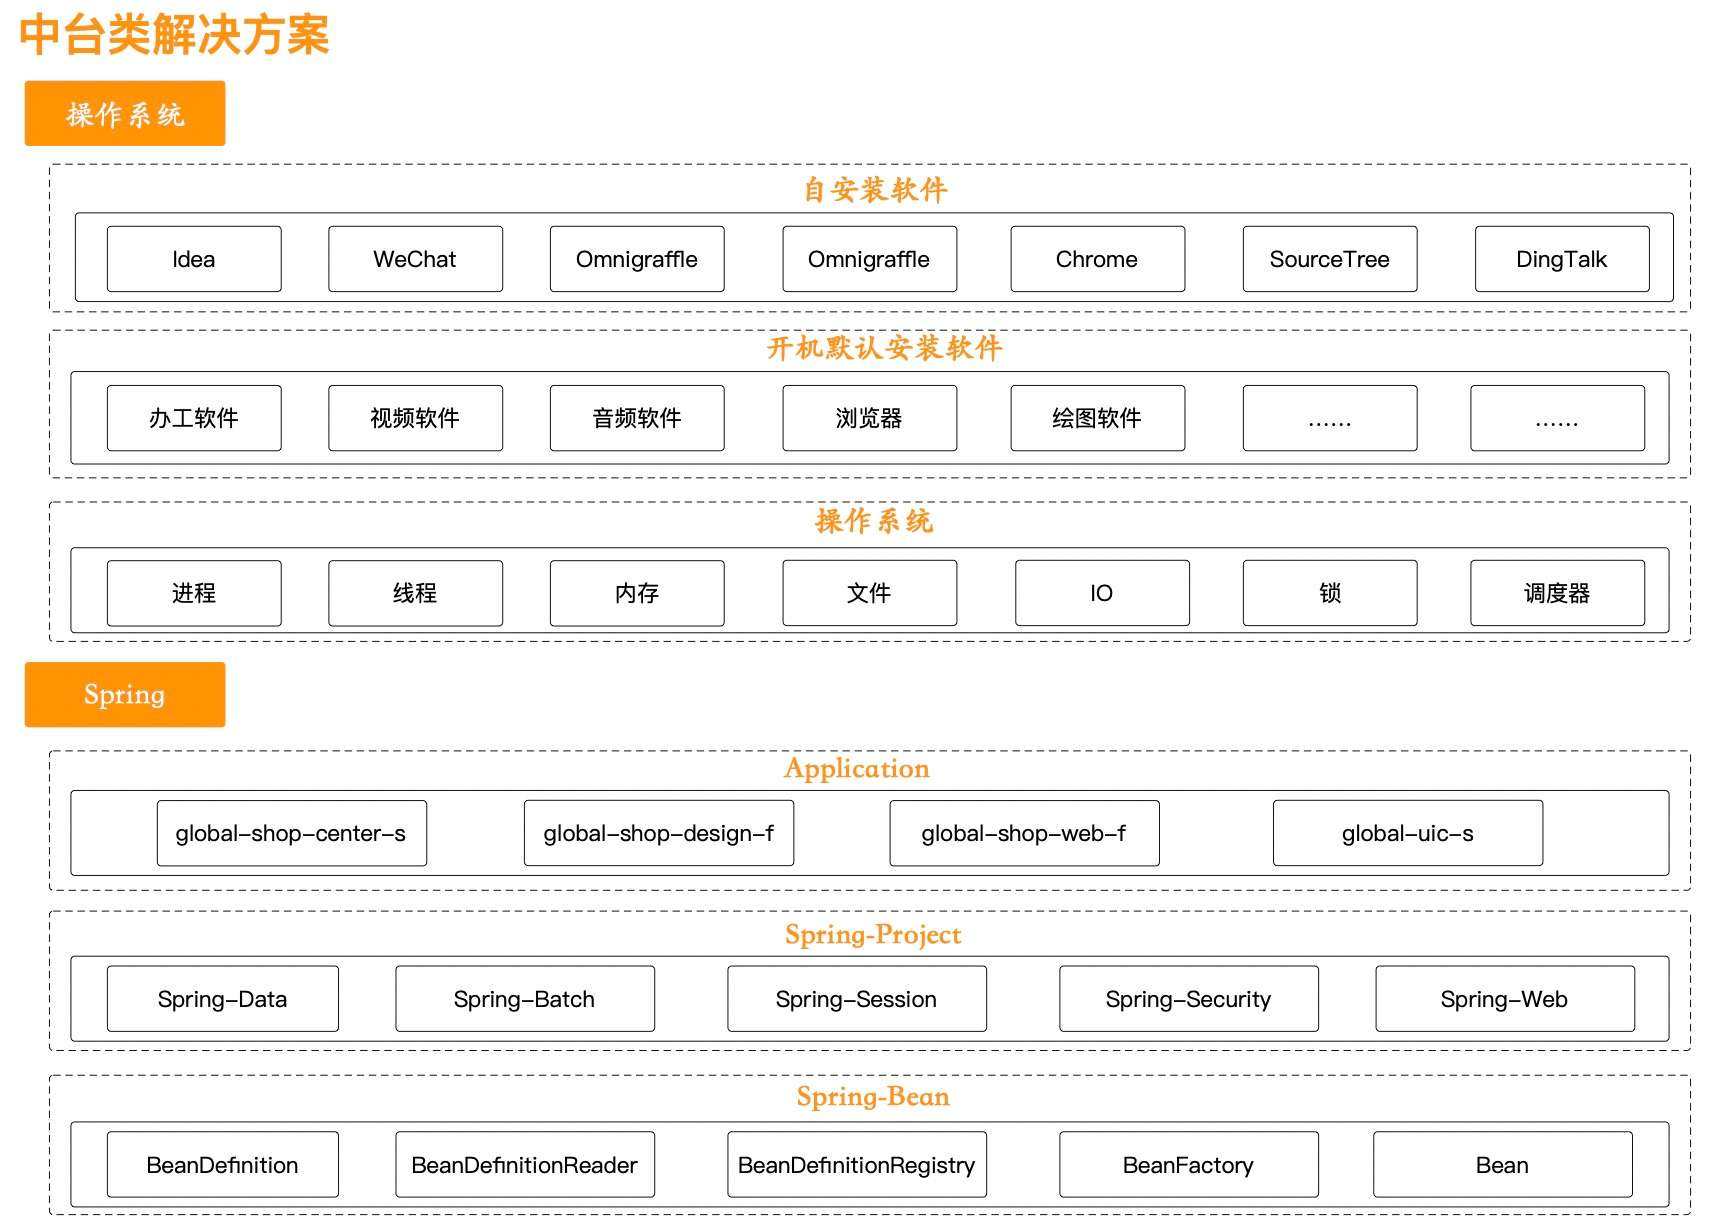This screenshot has width=1724, height=1228.
Task: Select the orange Spring label button
Action: pos(125,695)
